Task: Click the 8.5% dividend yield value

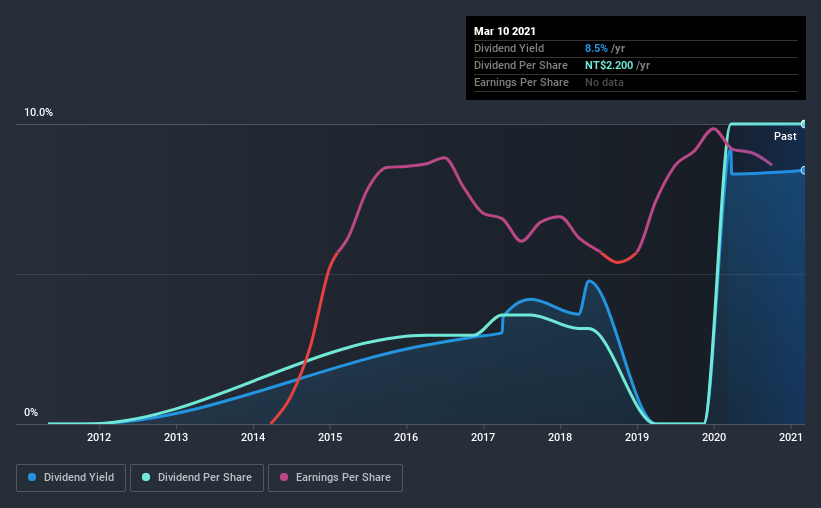Action: pos(596,48)
